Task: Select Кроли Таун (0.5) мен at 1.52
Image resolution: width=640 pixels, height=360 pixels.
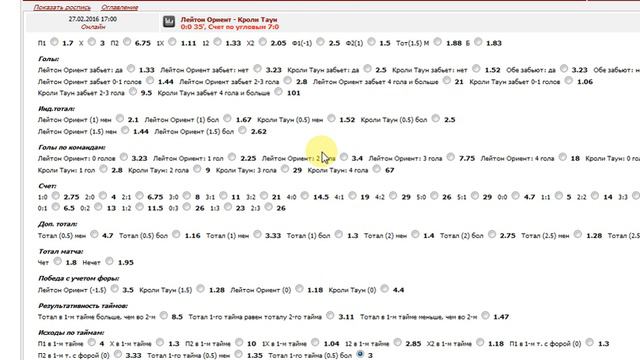Action: pos(331,118)
